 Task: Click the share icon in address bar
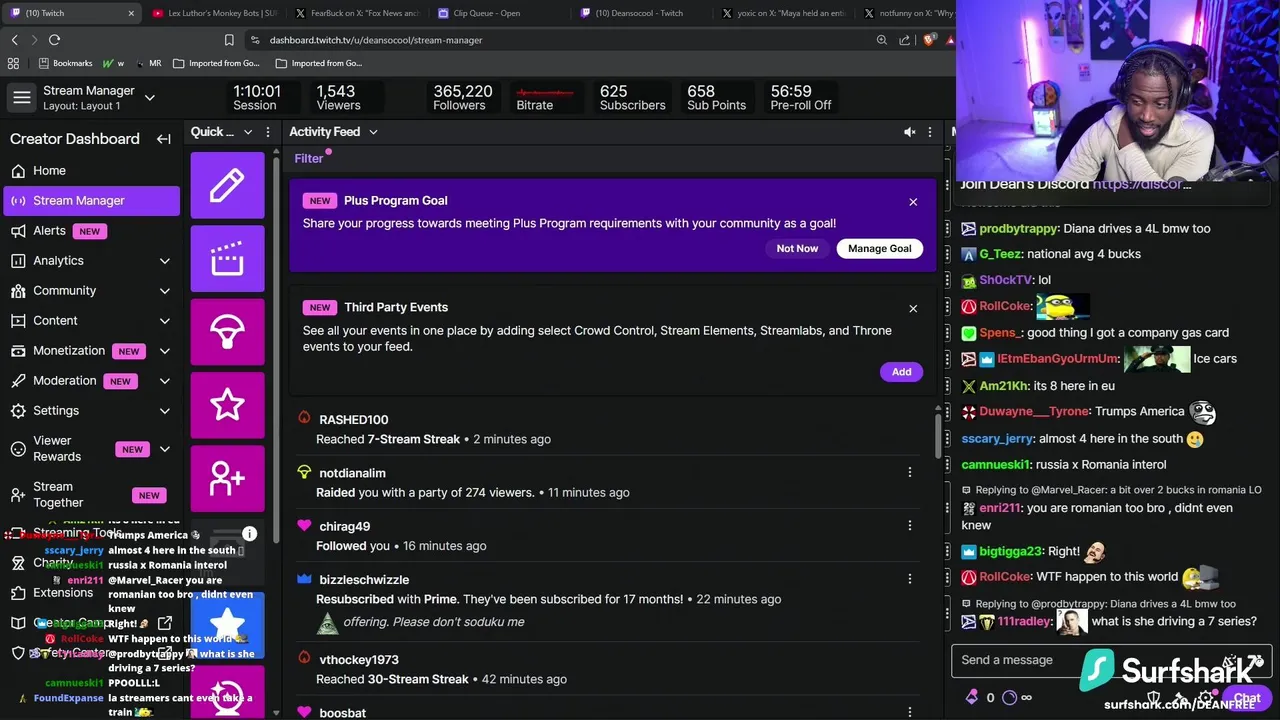pyautogui.click(x=905, y=40)
